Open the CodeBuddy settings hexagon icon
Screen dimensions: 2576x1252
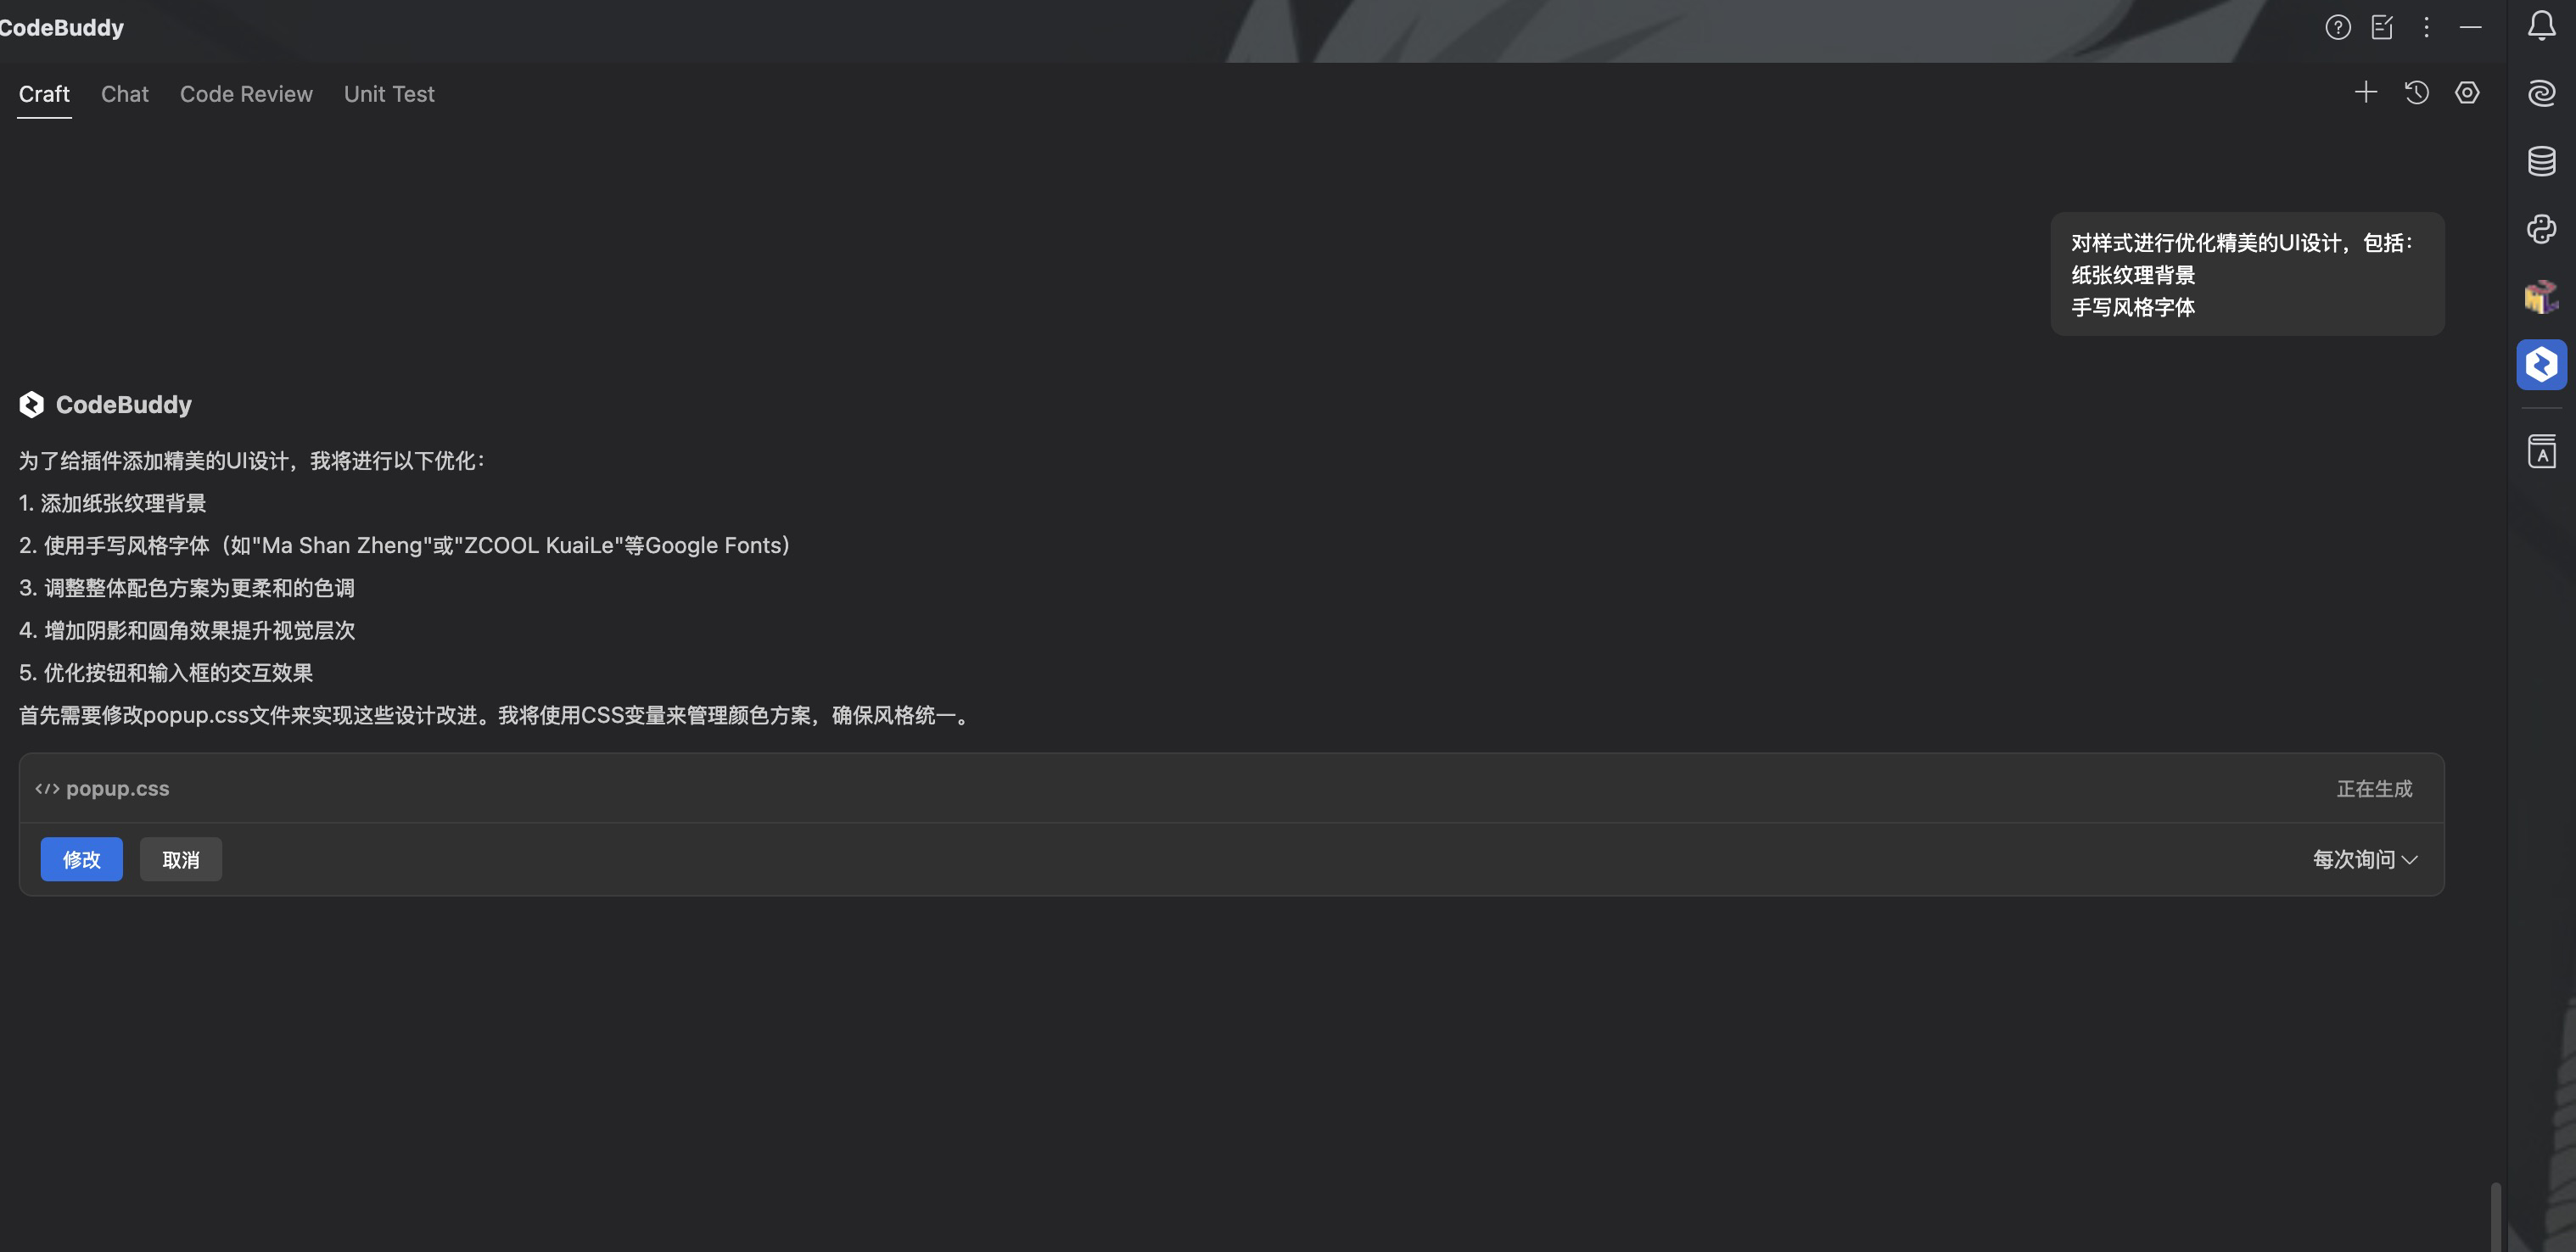coord(2467,93)
